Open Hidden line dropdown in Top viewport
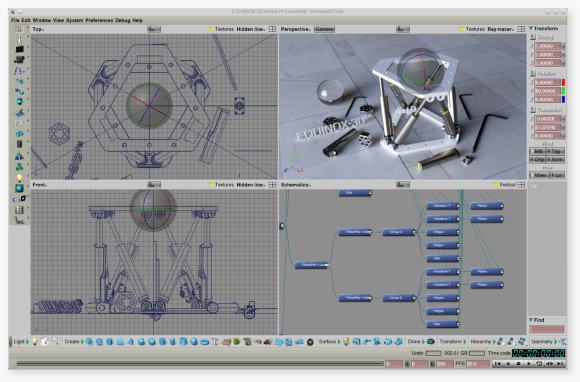This screenshot has width=580, height=382. (251, 29)
